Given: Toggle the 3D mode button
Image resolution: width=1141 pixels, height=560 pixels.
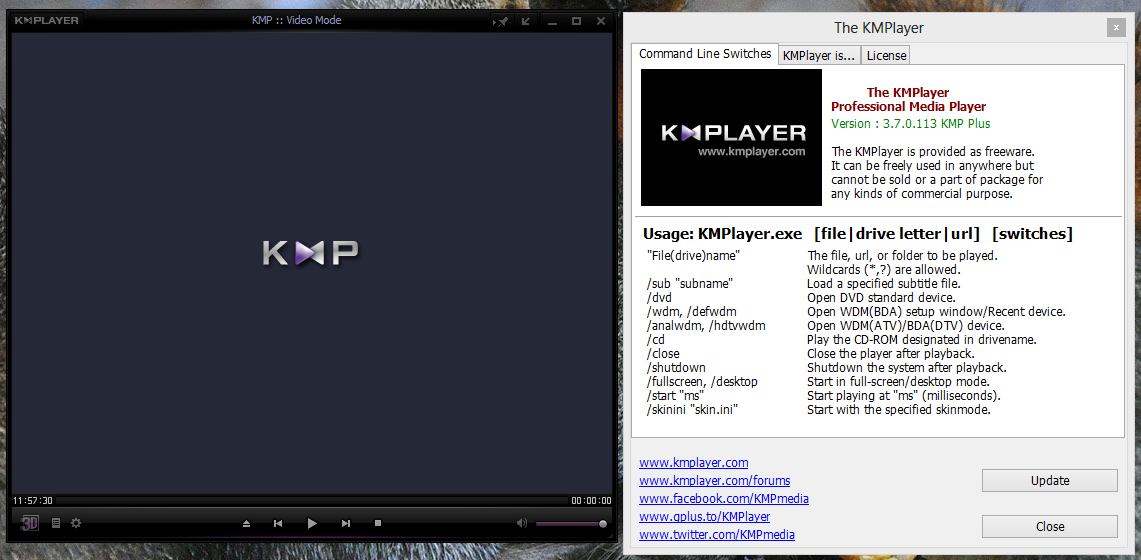Looking at the screenshot, I should (x=29, y=523).
